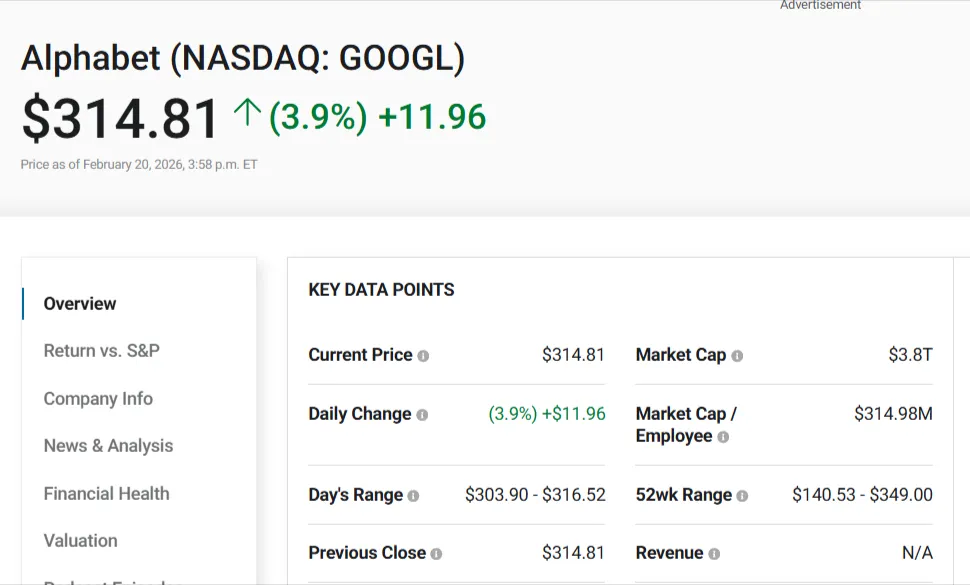Open the Return vs. S&P page
The image size is (970, 585).
(102, 351)
